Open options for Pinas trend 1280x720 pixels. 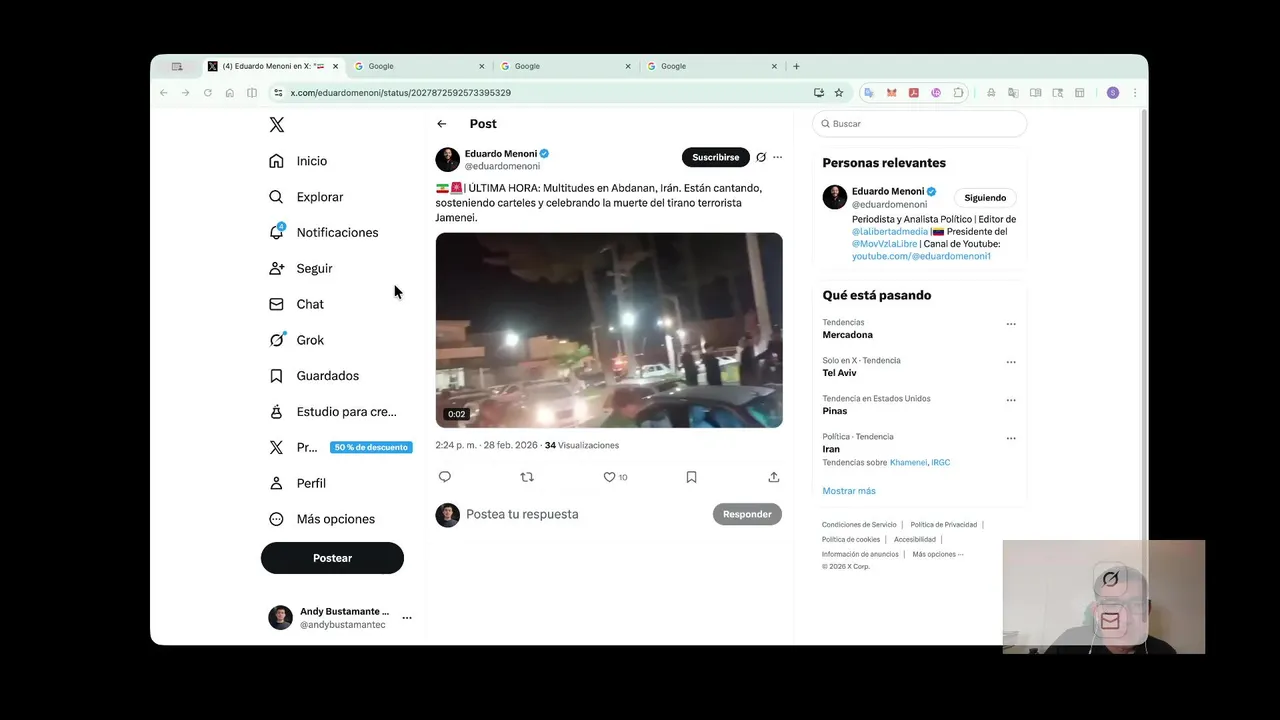[x=1011, y=400]
